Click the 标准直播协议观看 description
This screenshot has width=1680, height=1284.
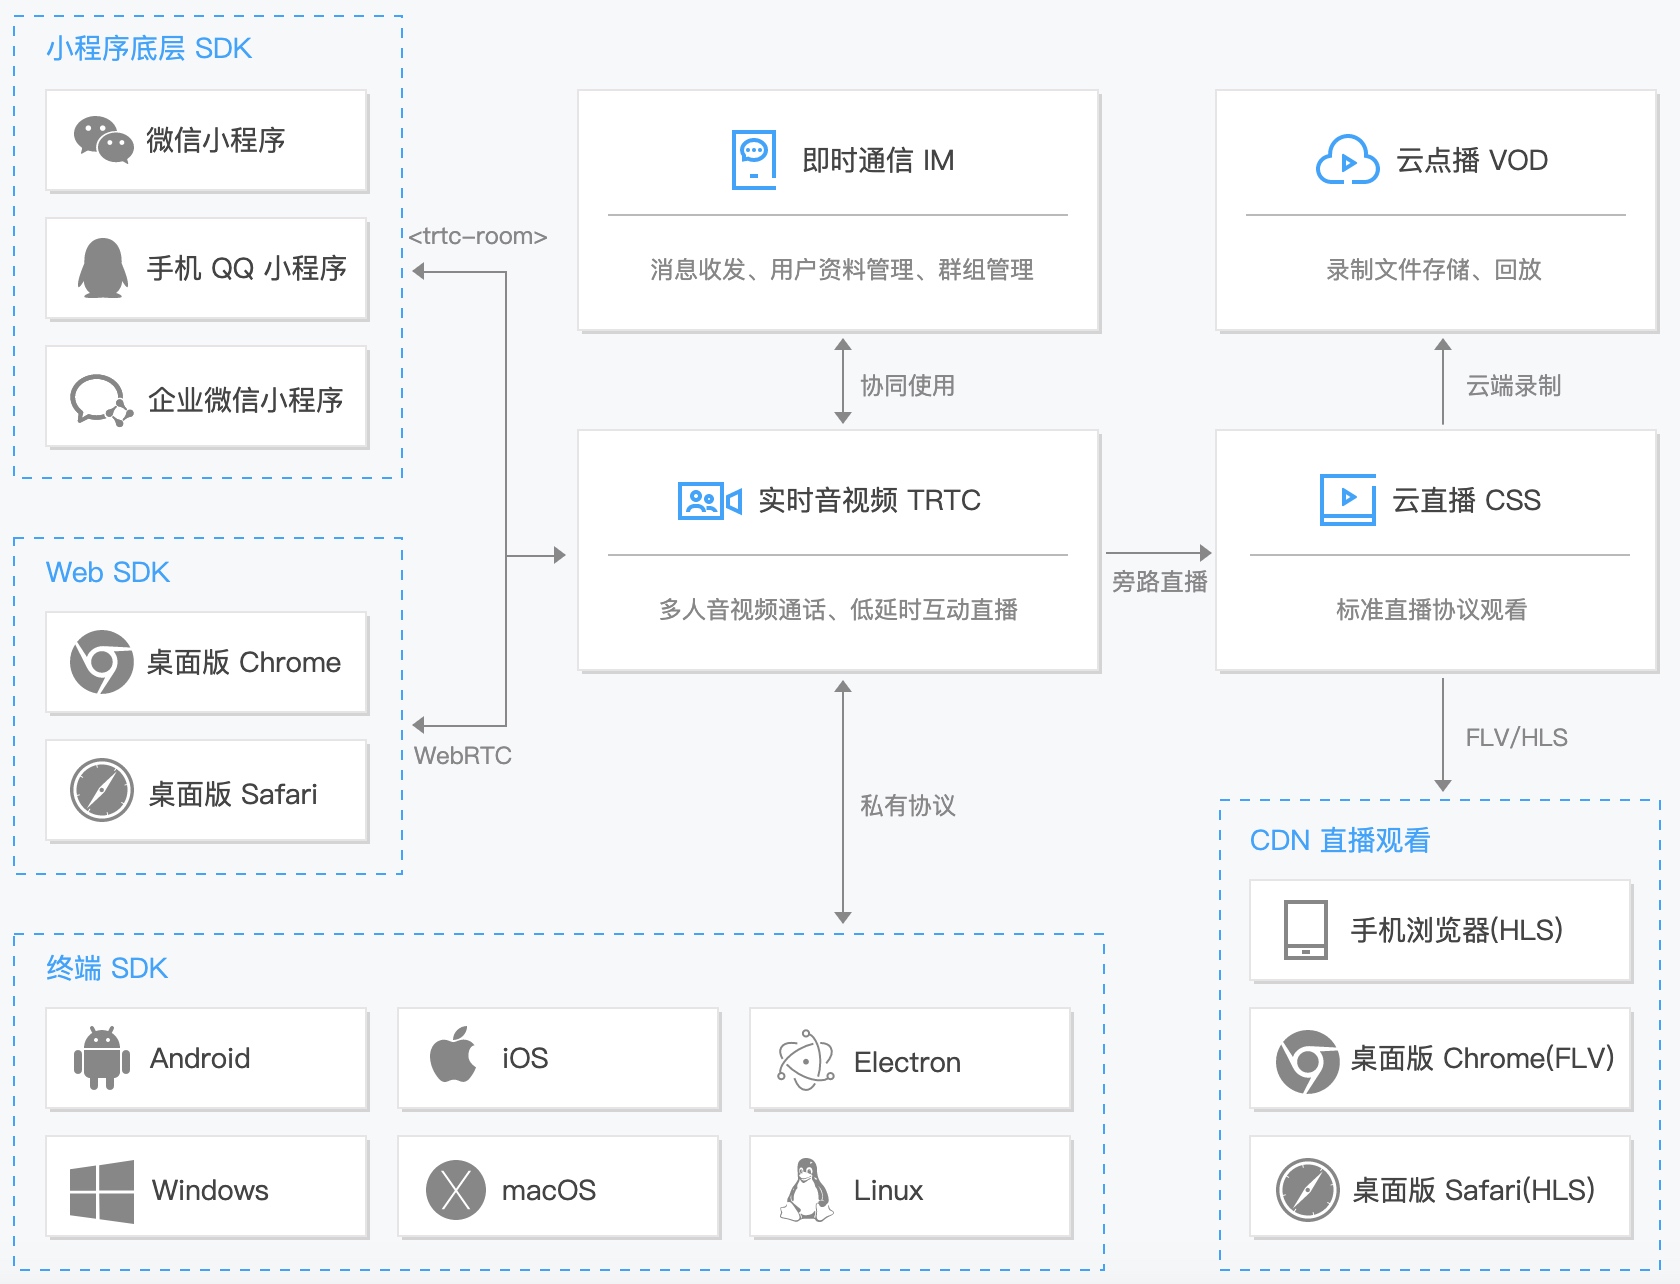(x=1432, y=610)
